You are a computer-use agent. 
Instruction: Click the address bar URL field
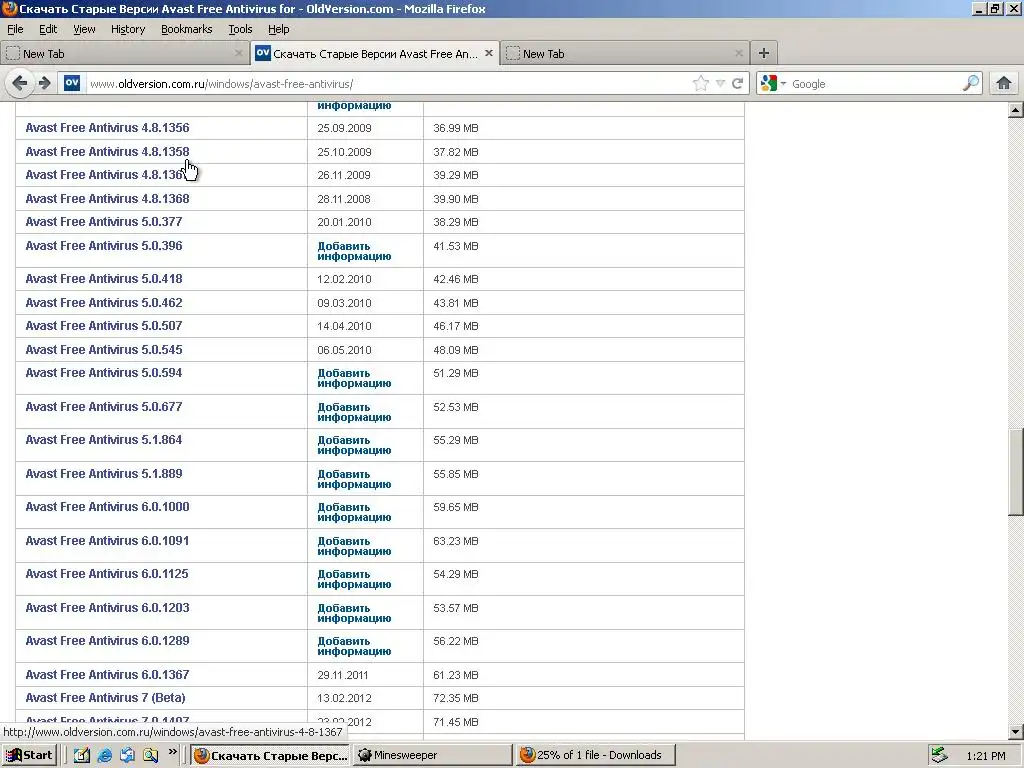click(389, 84)
